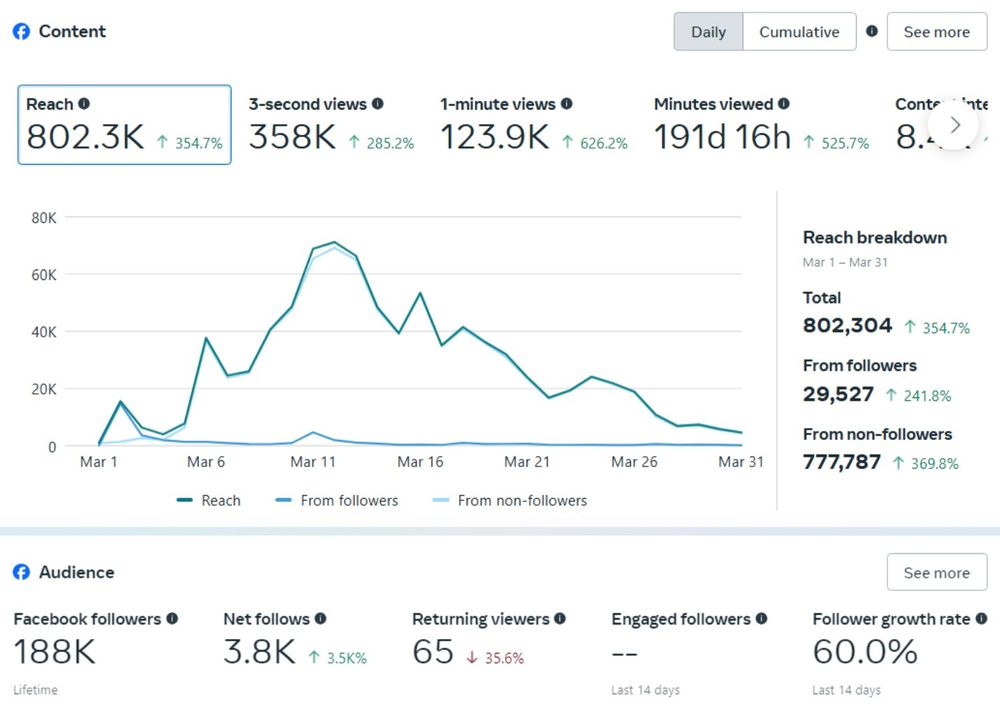1000x711 pixels.
Task: Open the info icon next to Returning viewers
Action: pos(560,618)
